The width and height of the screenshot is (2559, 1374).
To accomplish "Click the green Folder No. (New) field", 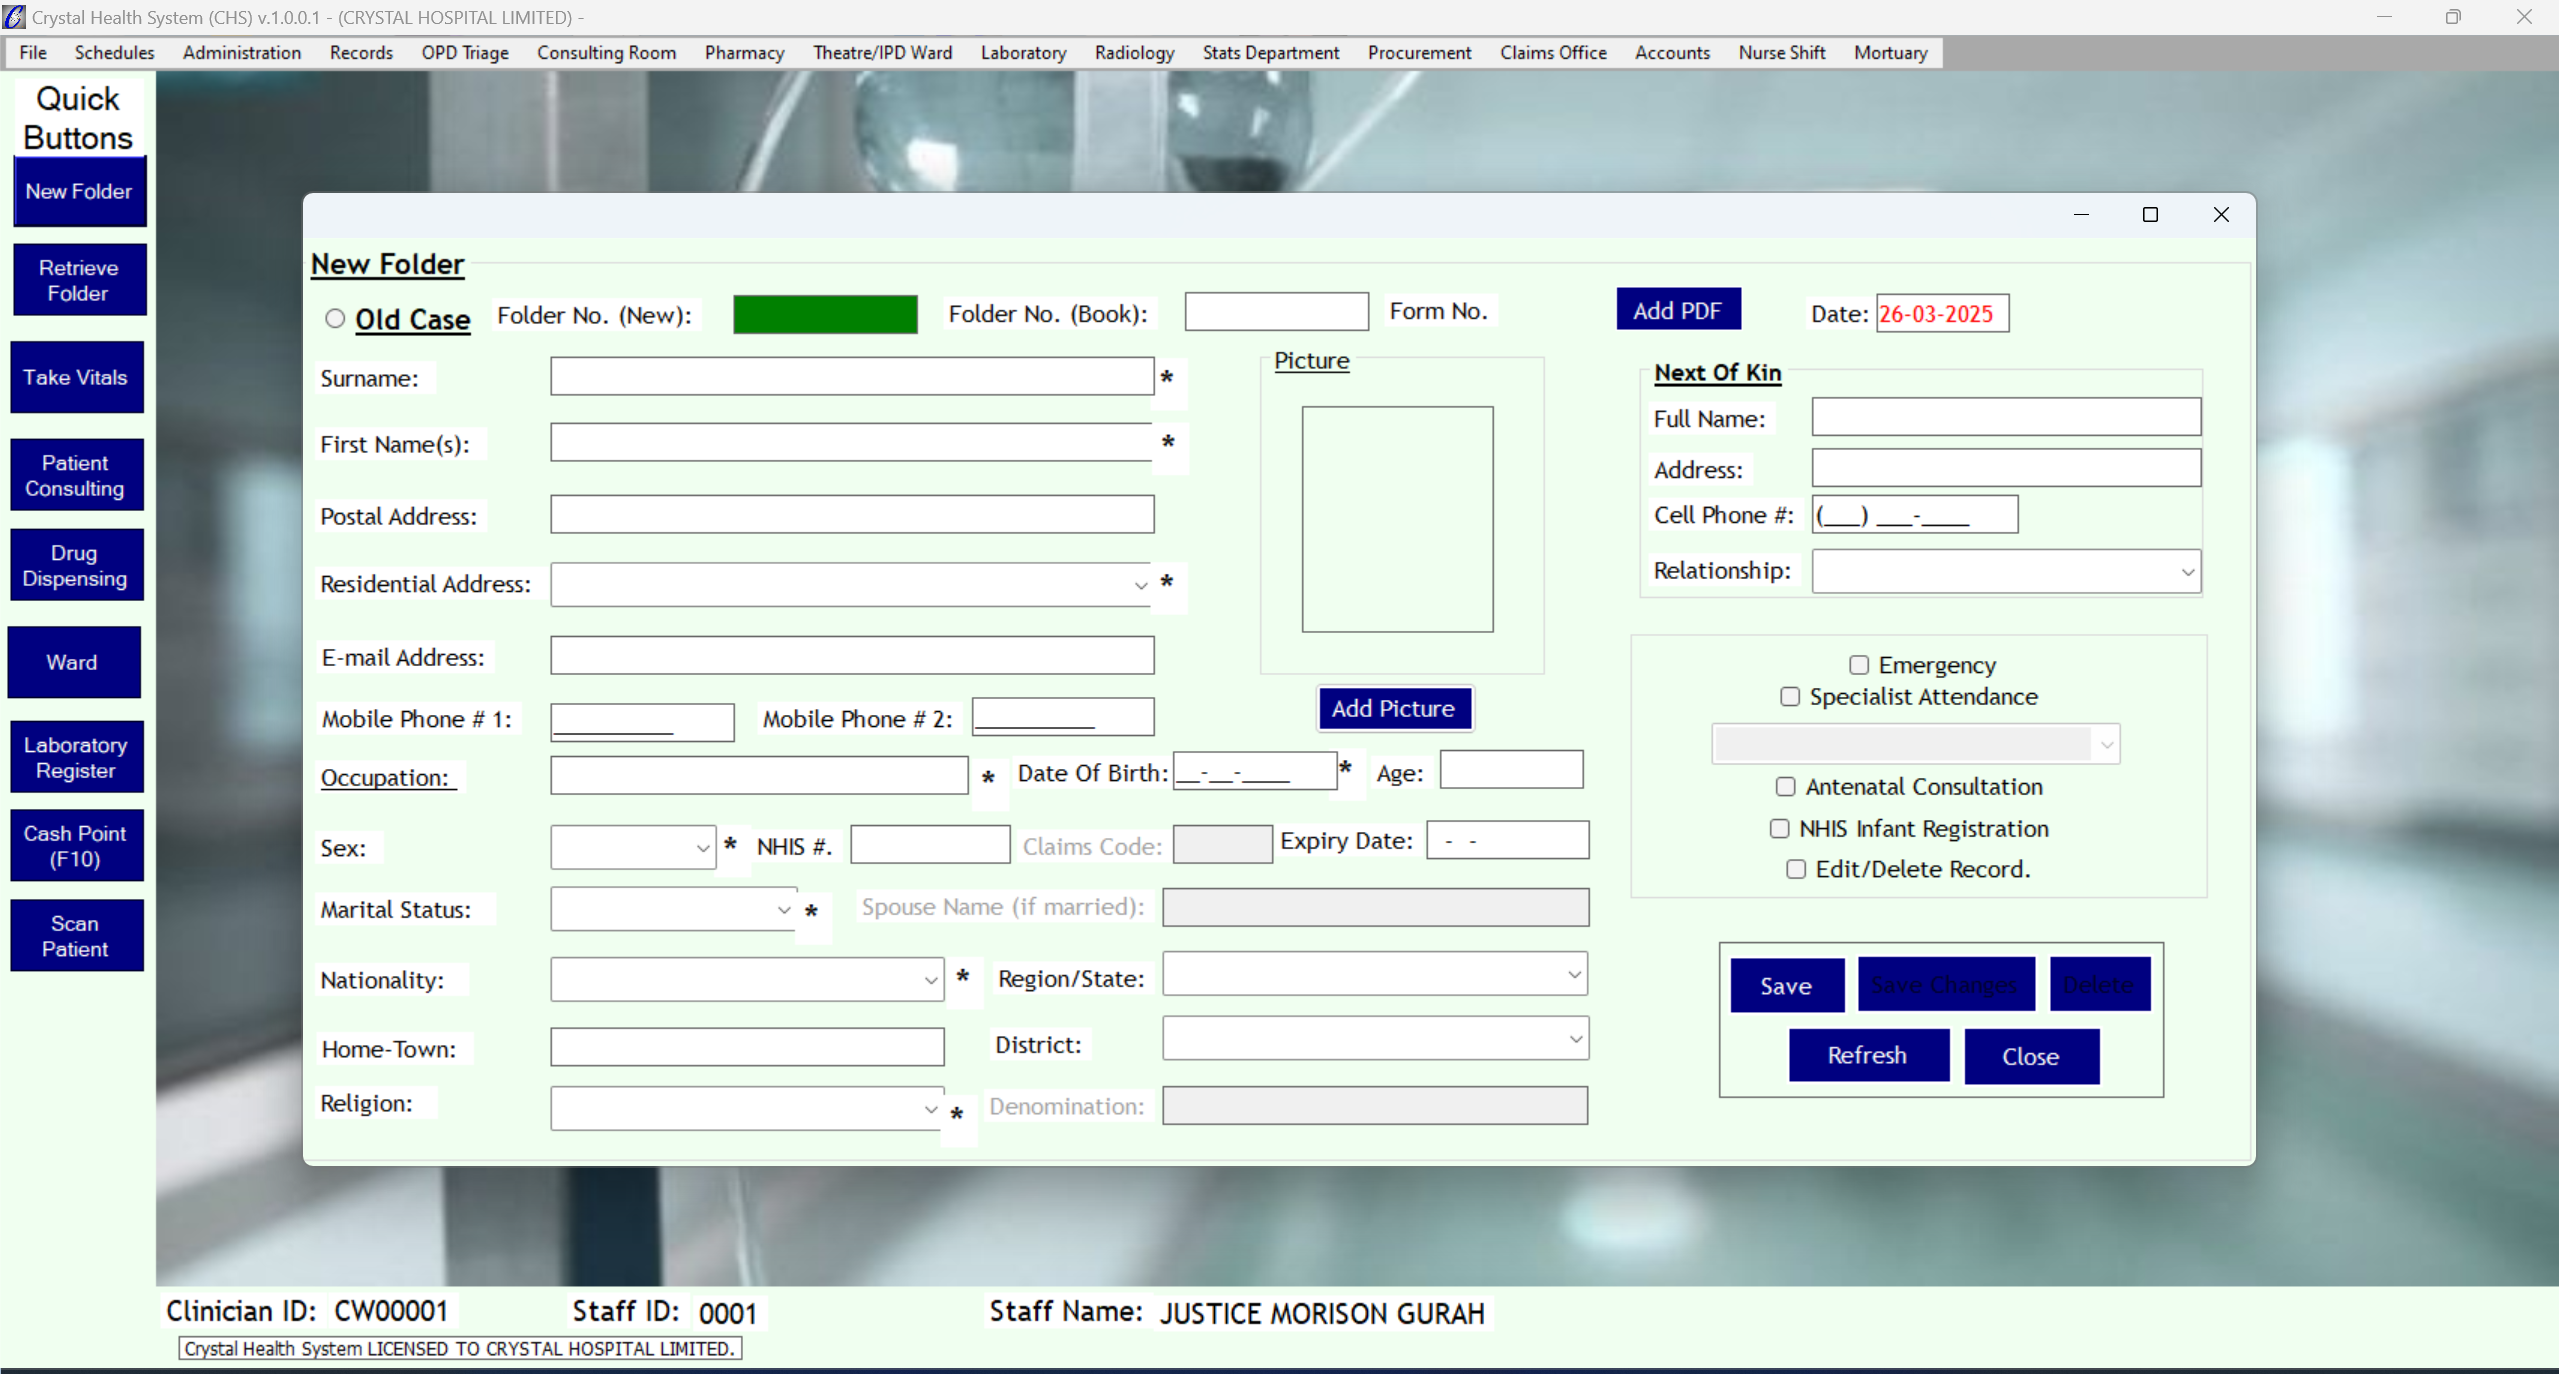I will pos(825,314).
